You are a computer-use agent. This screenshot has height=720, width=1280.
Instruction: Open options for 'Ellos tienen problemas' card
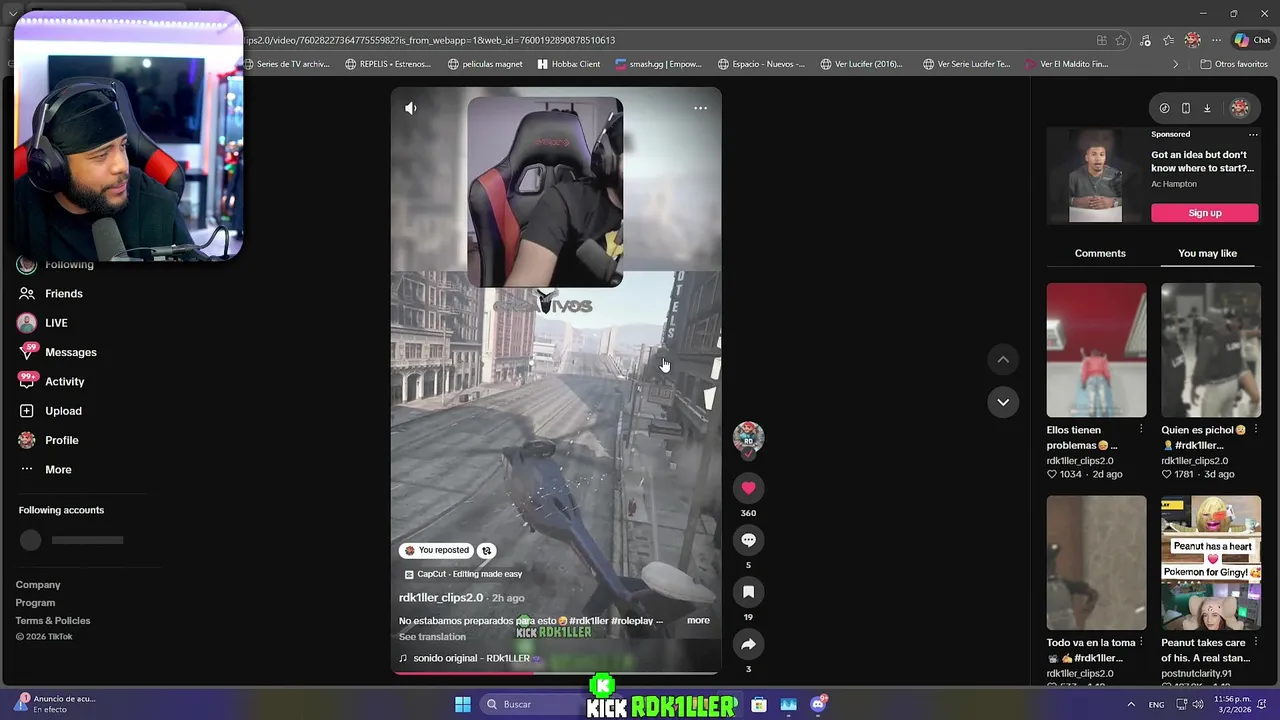1141,430
